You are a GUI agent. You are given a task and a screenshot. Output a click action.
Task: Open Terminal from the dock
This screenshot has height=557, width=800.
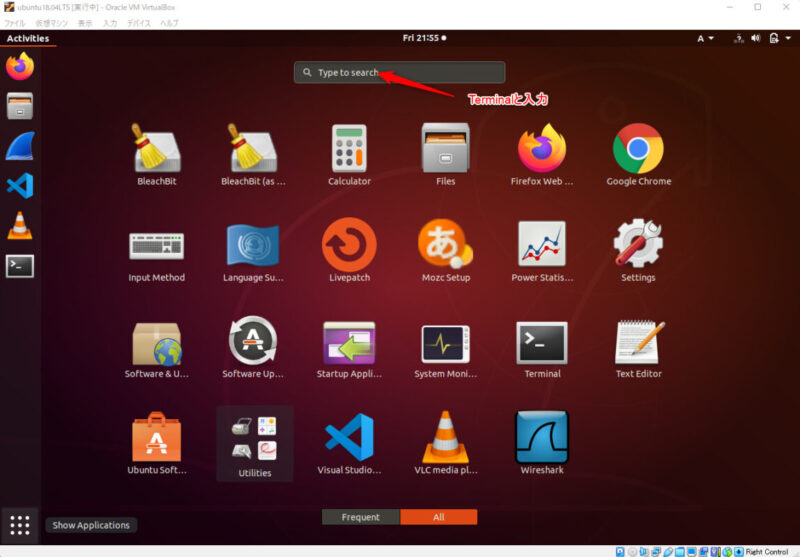click(20, 266)
